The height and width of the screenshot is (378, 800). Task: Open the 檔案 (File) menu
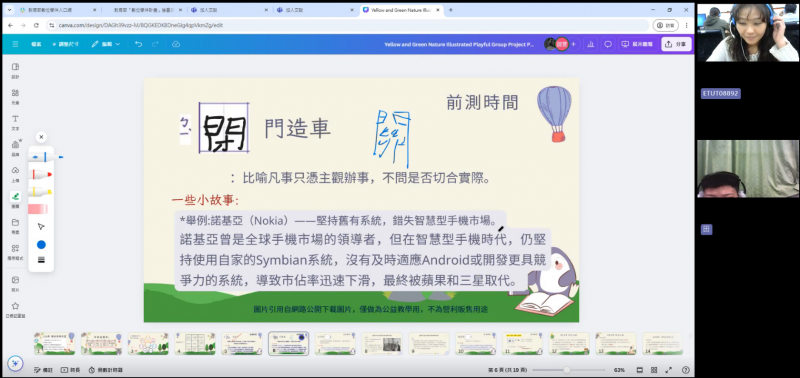click(x=36, y=44)
